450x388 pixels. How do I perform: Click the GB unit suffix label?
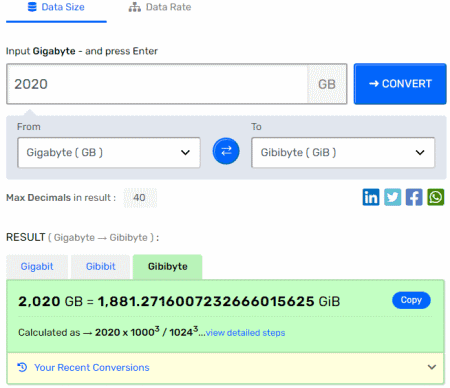click(x=327, y=84)
